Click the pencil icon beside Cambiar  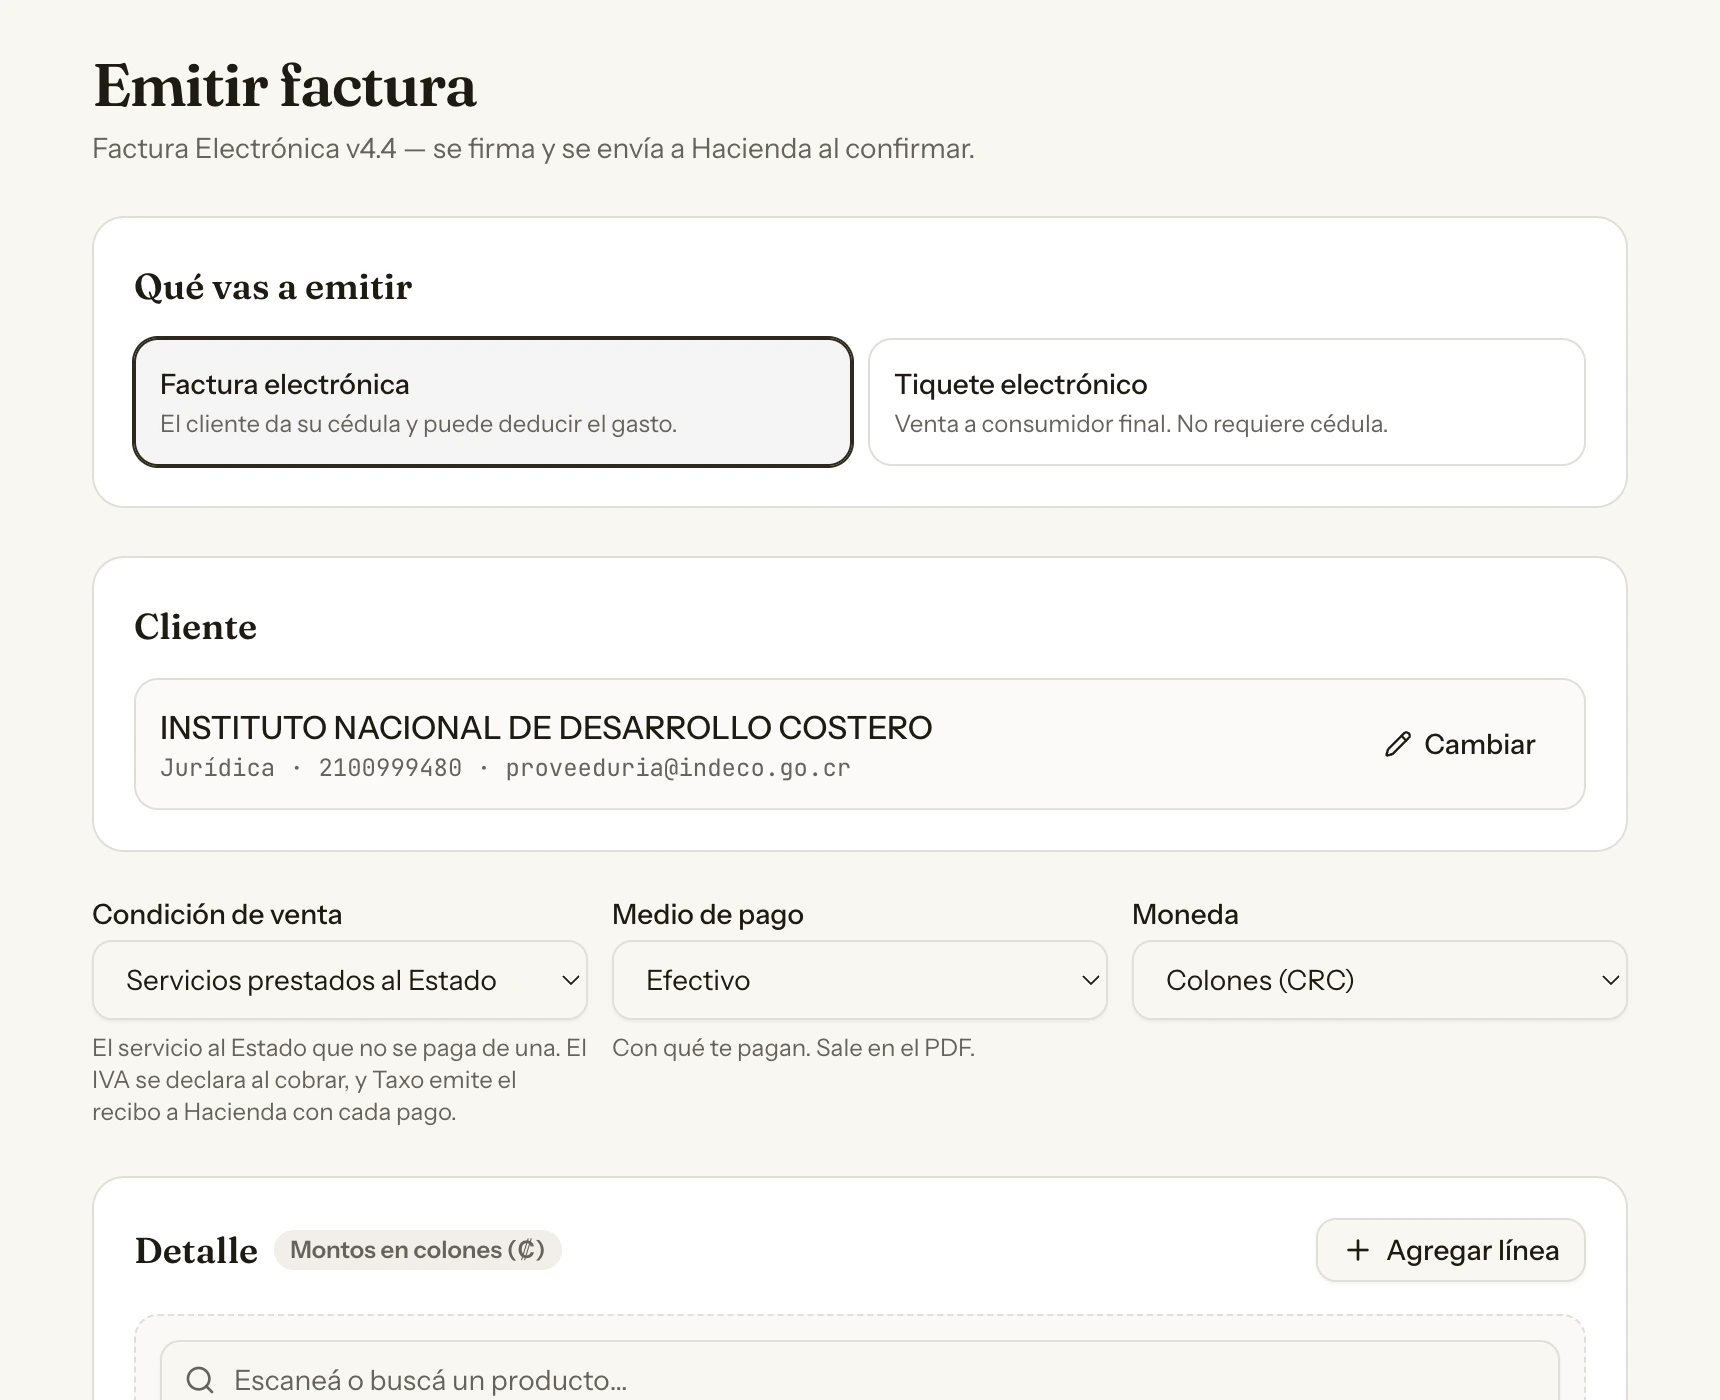(x=1398, y=744)
